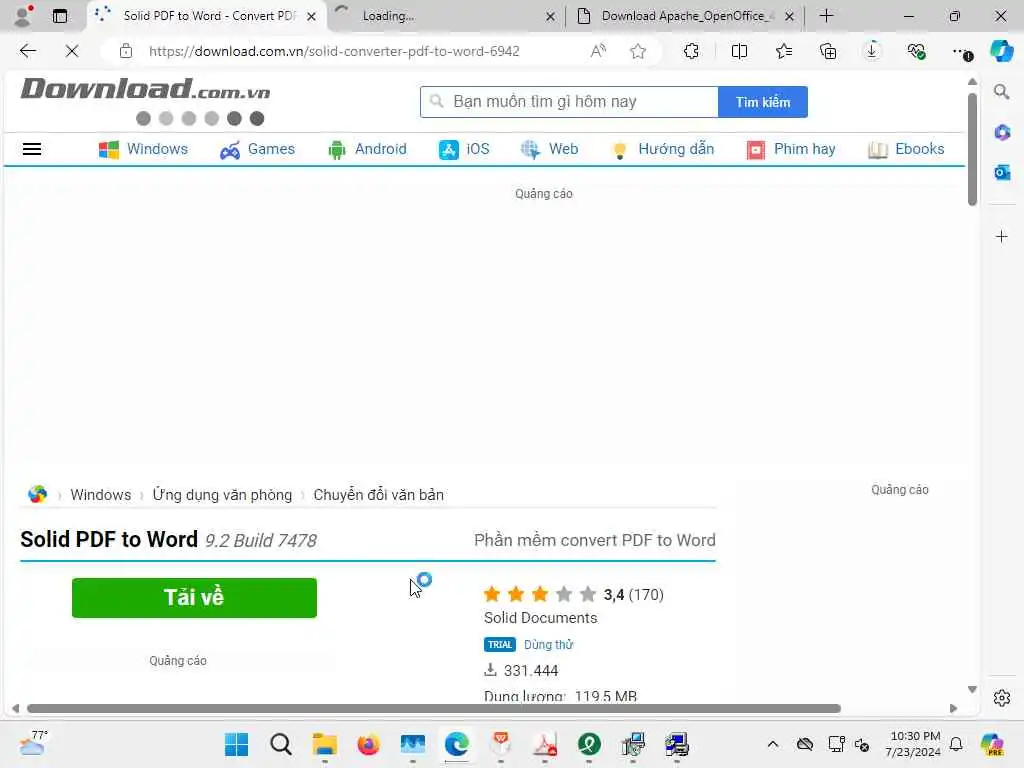Viewport: 1024px width, 768px height.
Task: Open taskbar Search
Action: (x=281, y=744)
